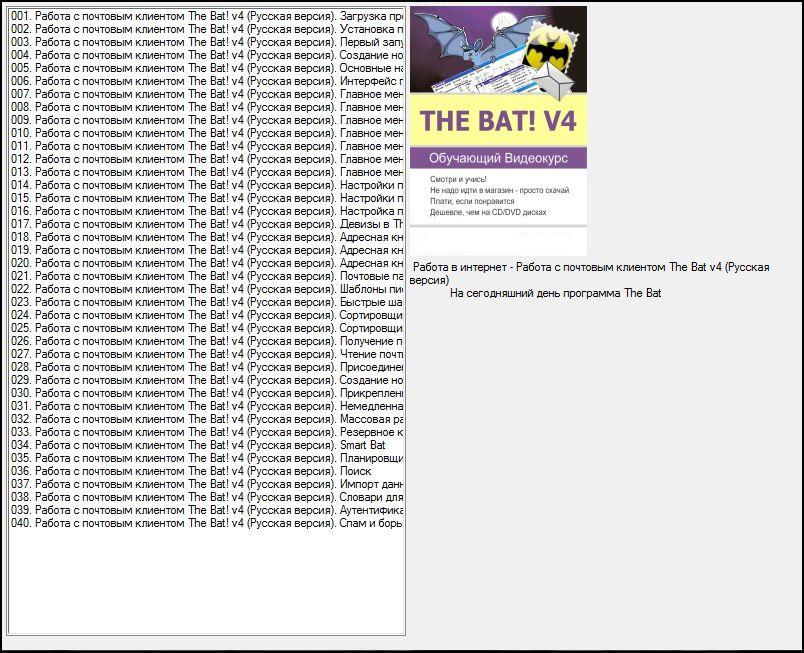Screen dimensions: 804x653
Task: Click the 'Работа в интернет' course title text
Action: [x=589, y=273]
